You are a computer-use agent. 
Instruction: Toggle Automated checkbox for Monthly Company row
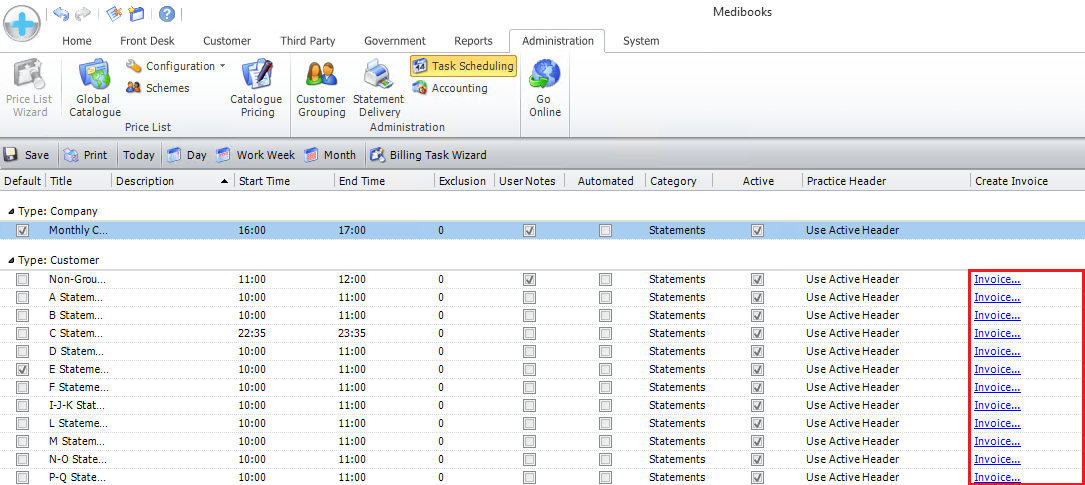click(x=605, y=230)
